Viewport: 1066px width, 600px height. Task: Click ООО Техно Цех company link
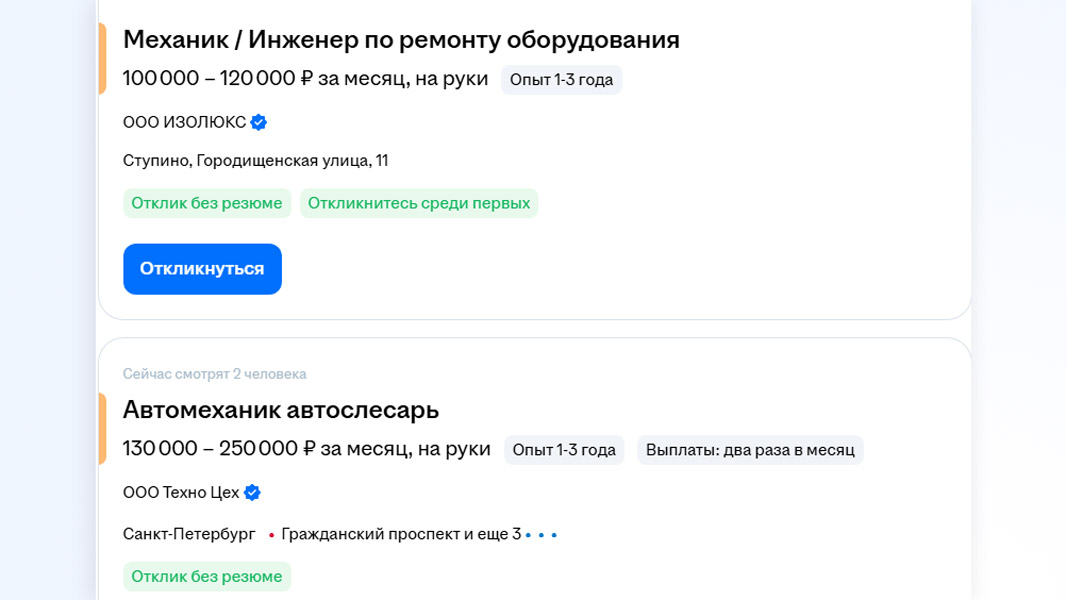point(181,492)
